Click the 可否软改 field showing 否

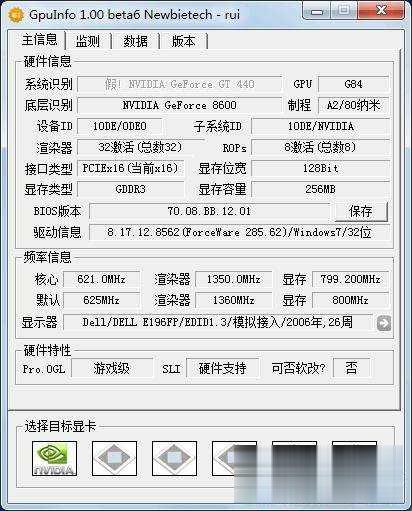click(x=351, y=368)
